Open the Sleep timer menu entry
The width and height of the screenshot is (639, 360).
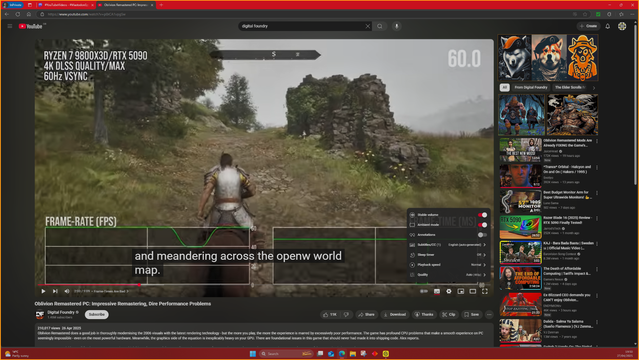click(x=447, y=255)
